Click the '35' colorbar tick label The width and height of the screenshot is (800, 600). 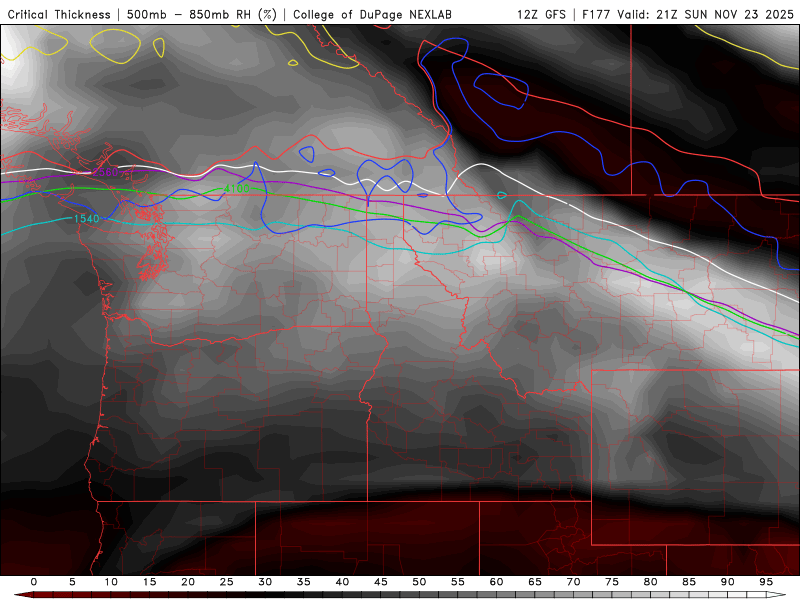click(304, 582)
